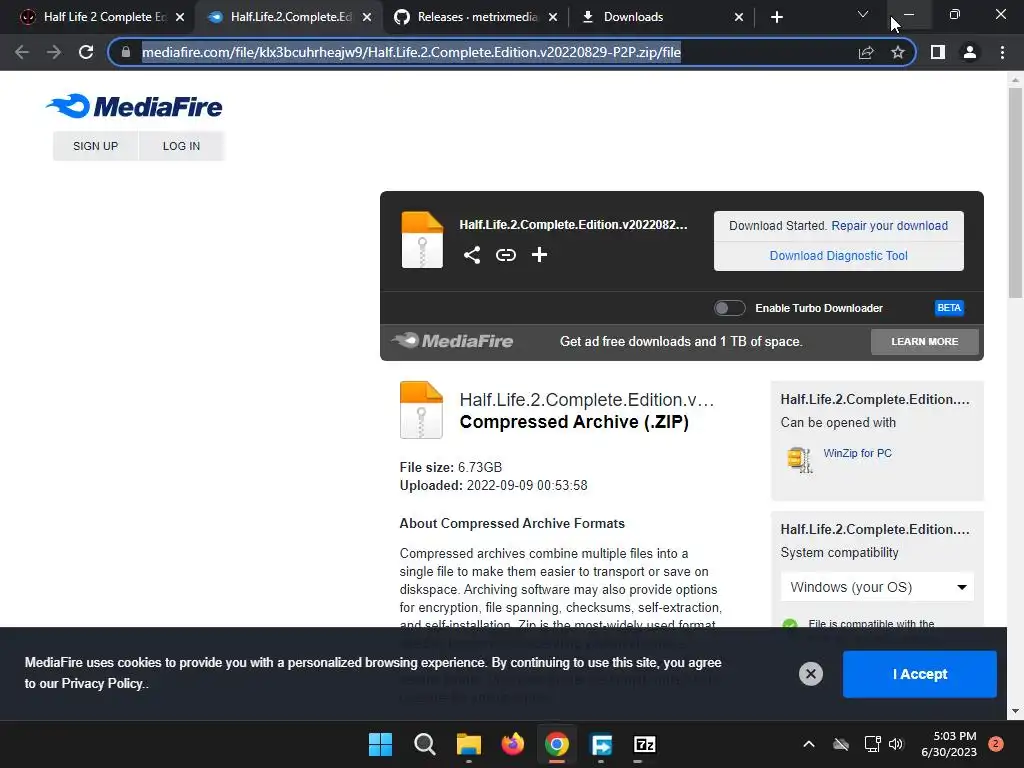Open Windows Start menu
The image size is (1024, 768).
point(380,744)
